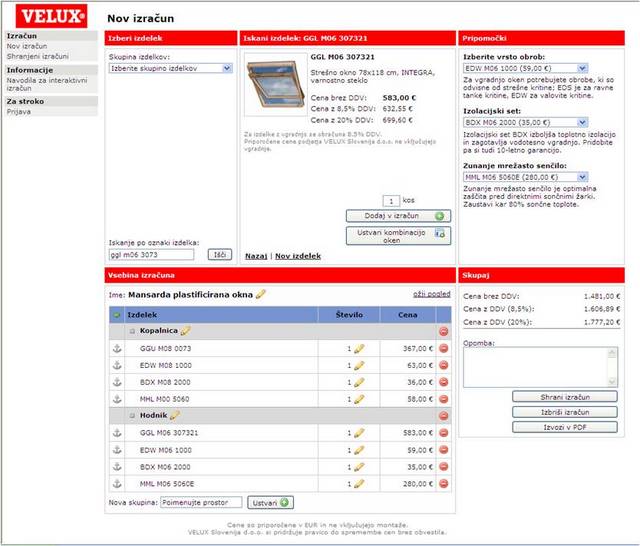Remove the GGU M08 0073 row
Image resolution: width=640 pixels, height=546 pixels.
pyautogui.click(x=443, y=348)
